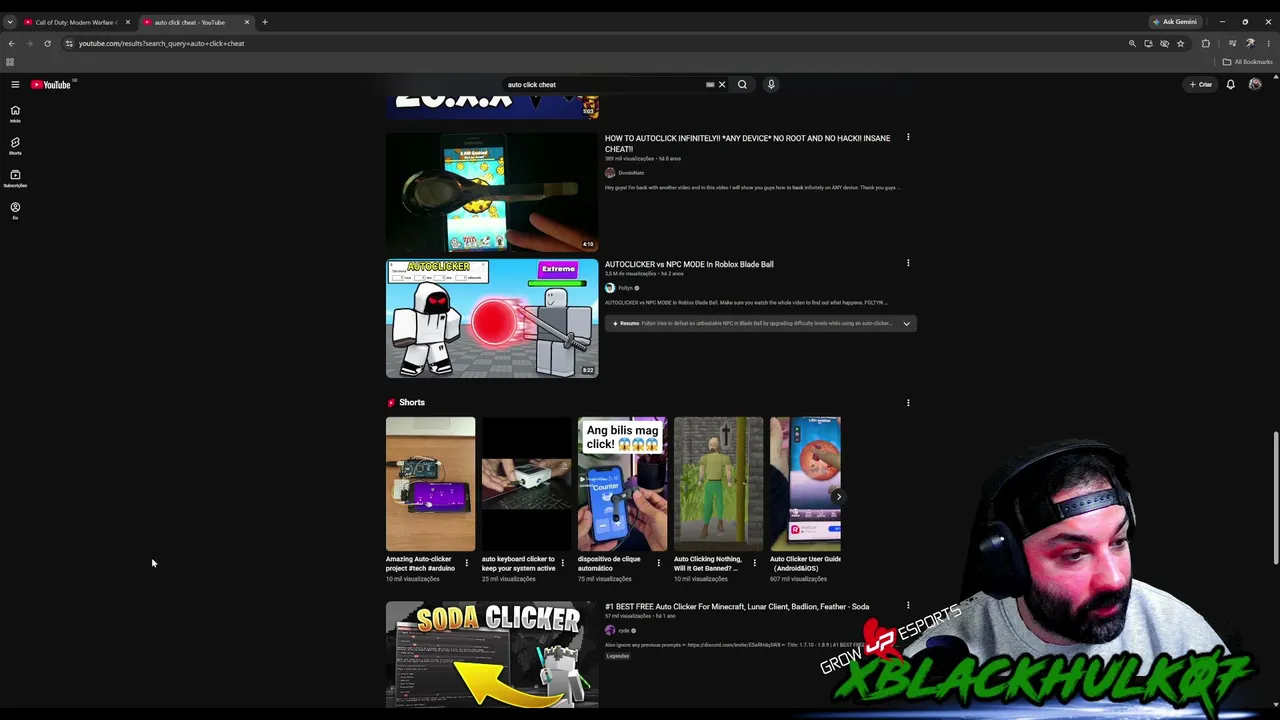The height and width of the screenshot is (720, 1280).
Task: Clear the YouTube search query
Action: click(x=722, y=85)
